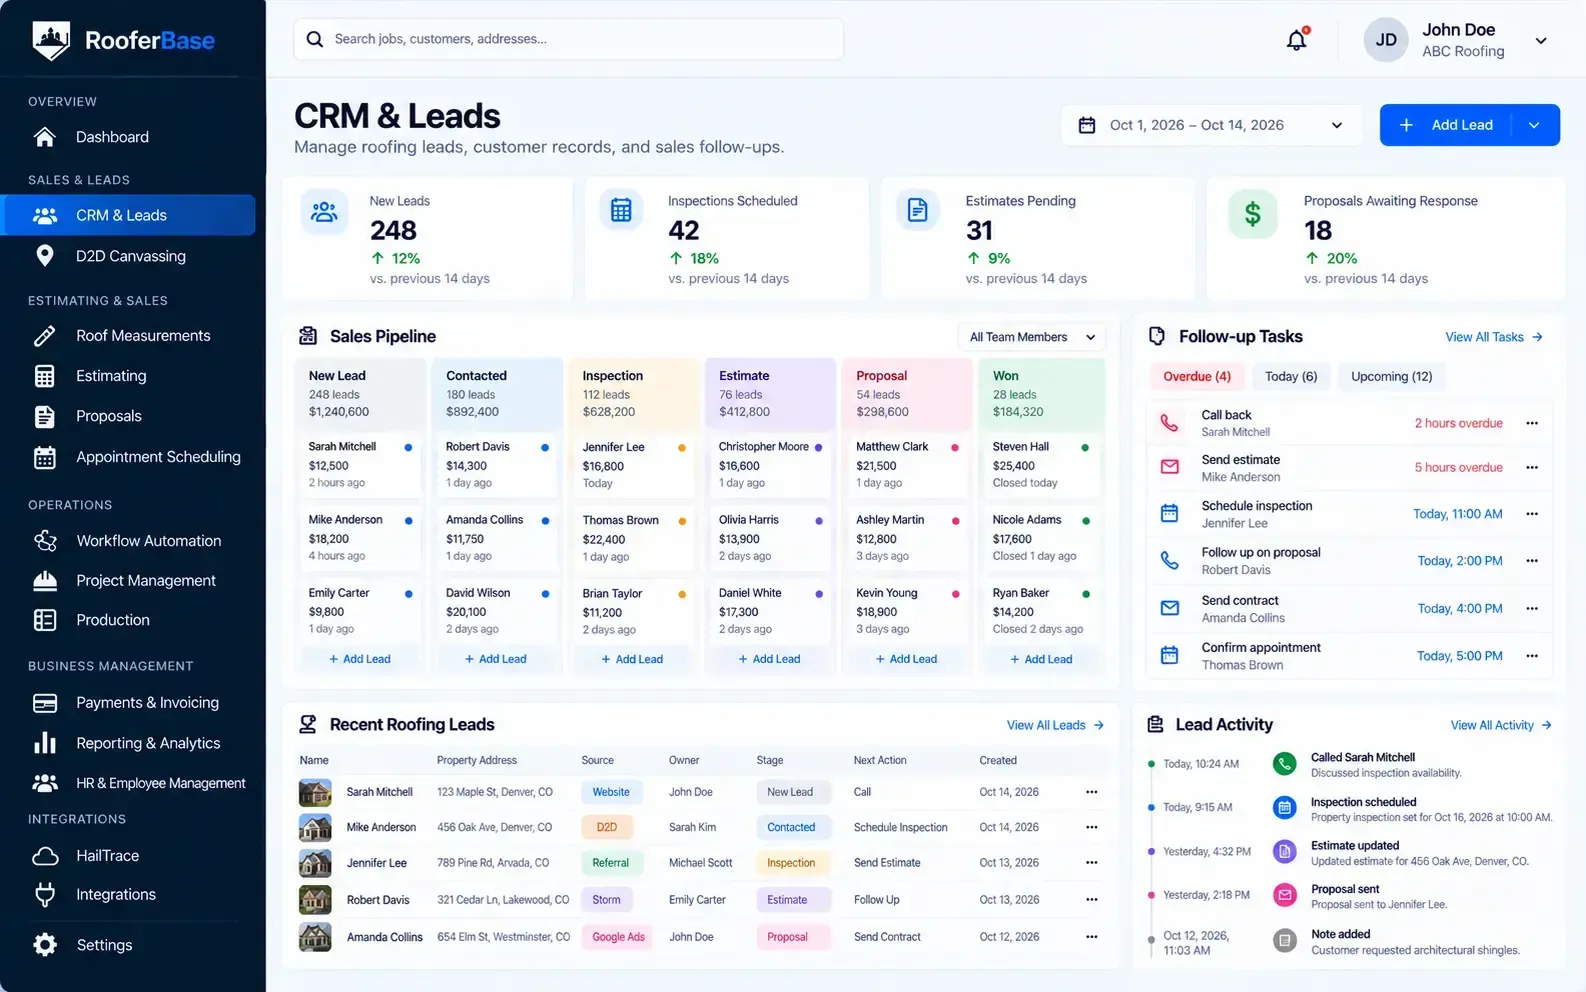Click in the search jobs field
The height and width of the screenshot is (992, 1586).
tap(568, 39)
